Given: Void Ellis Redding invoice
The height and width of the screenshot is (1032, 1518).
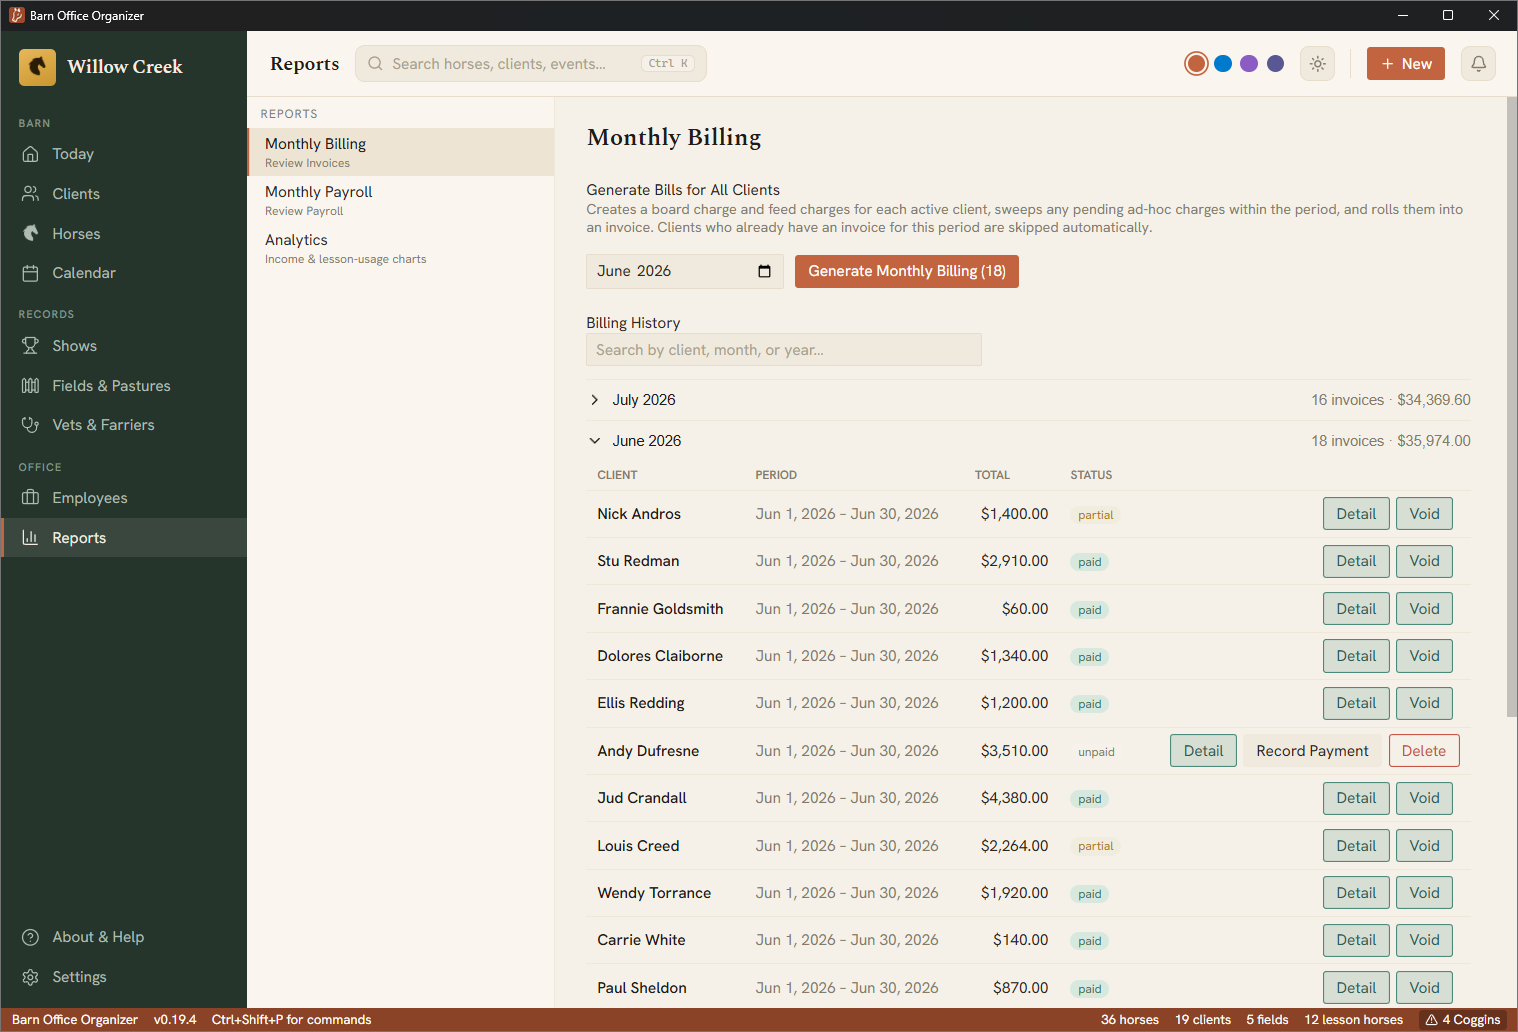Looking at the screenshot, I should click(x=1424, y=703).
